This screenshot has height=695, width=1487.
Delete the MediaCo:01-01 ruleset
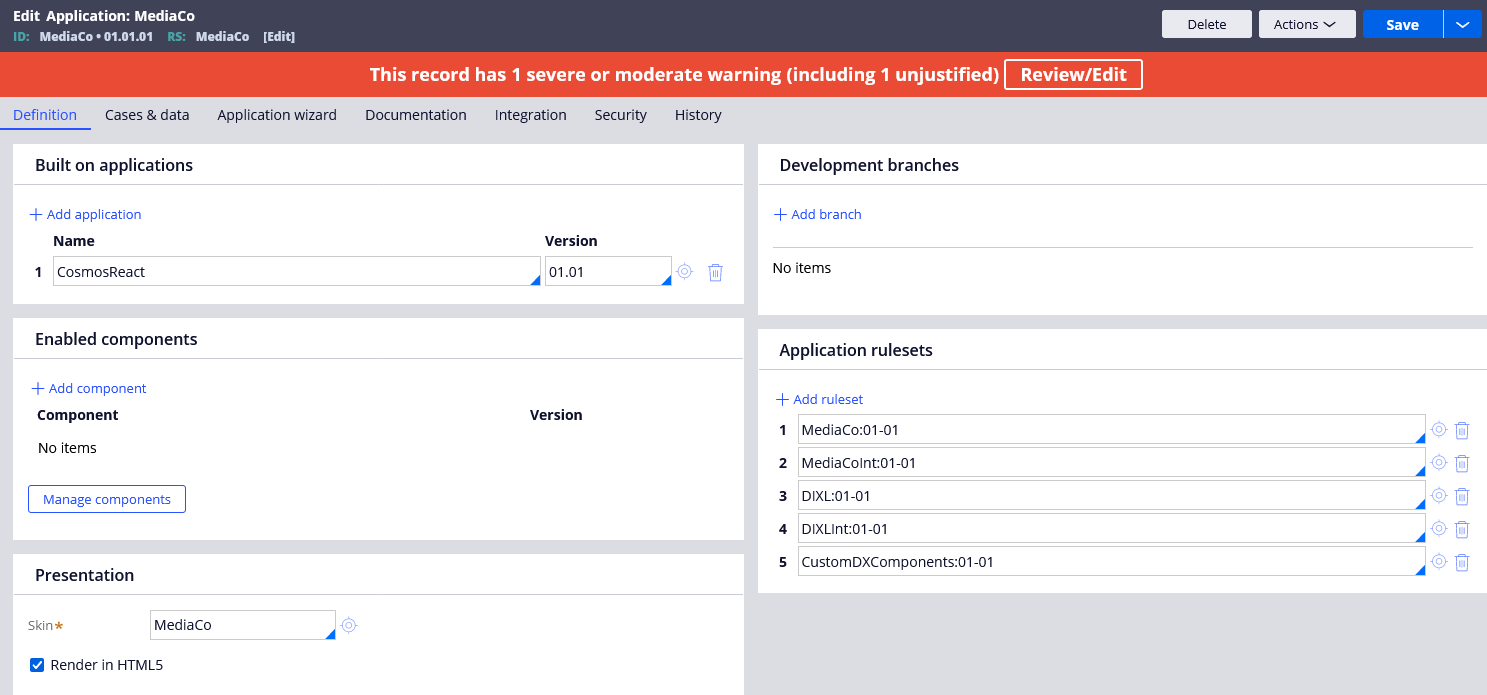coord(1462,430)
